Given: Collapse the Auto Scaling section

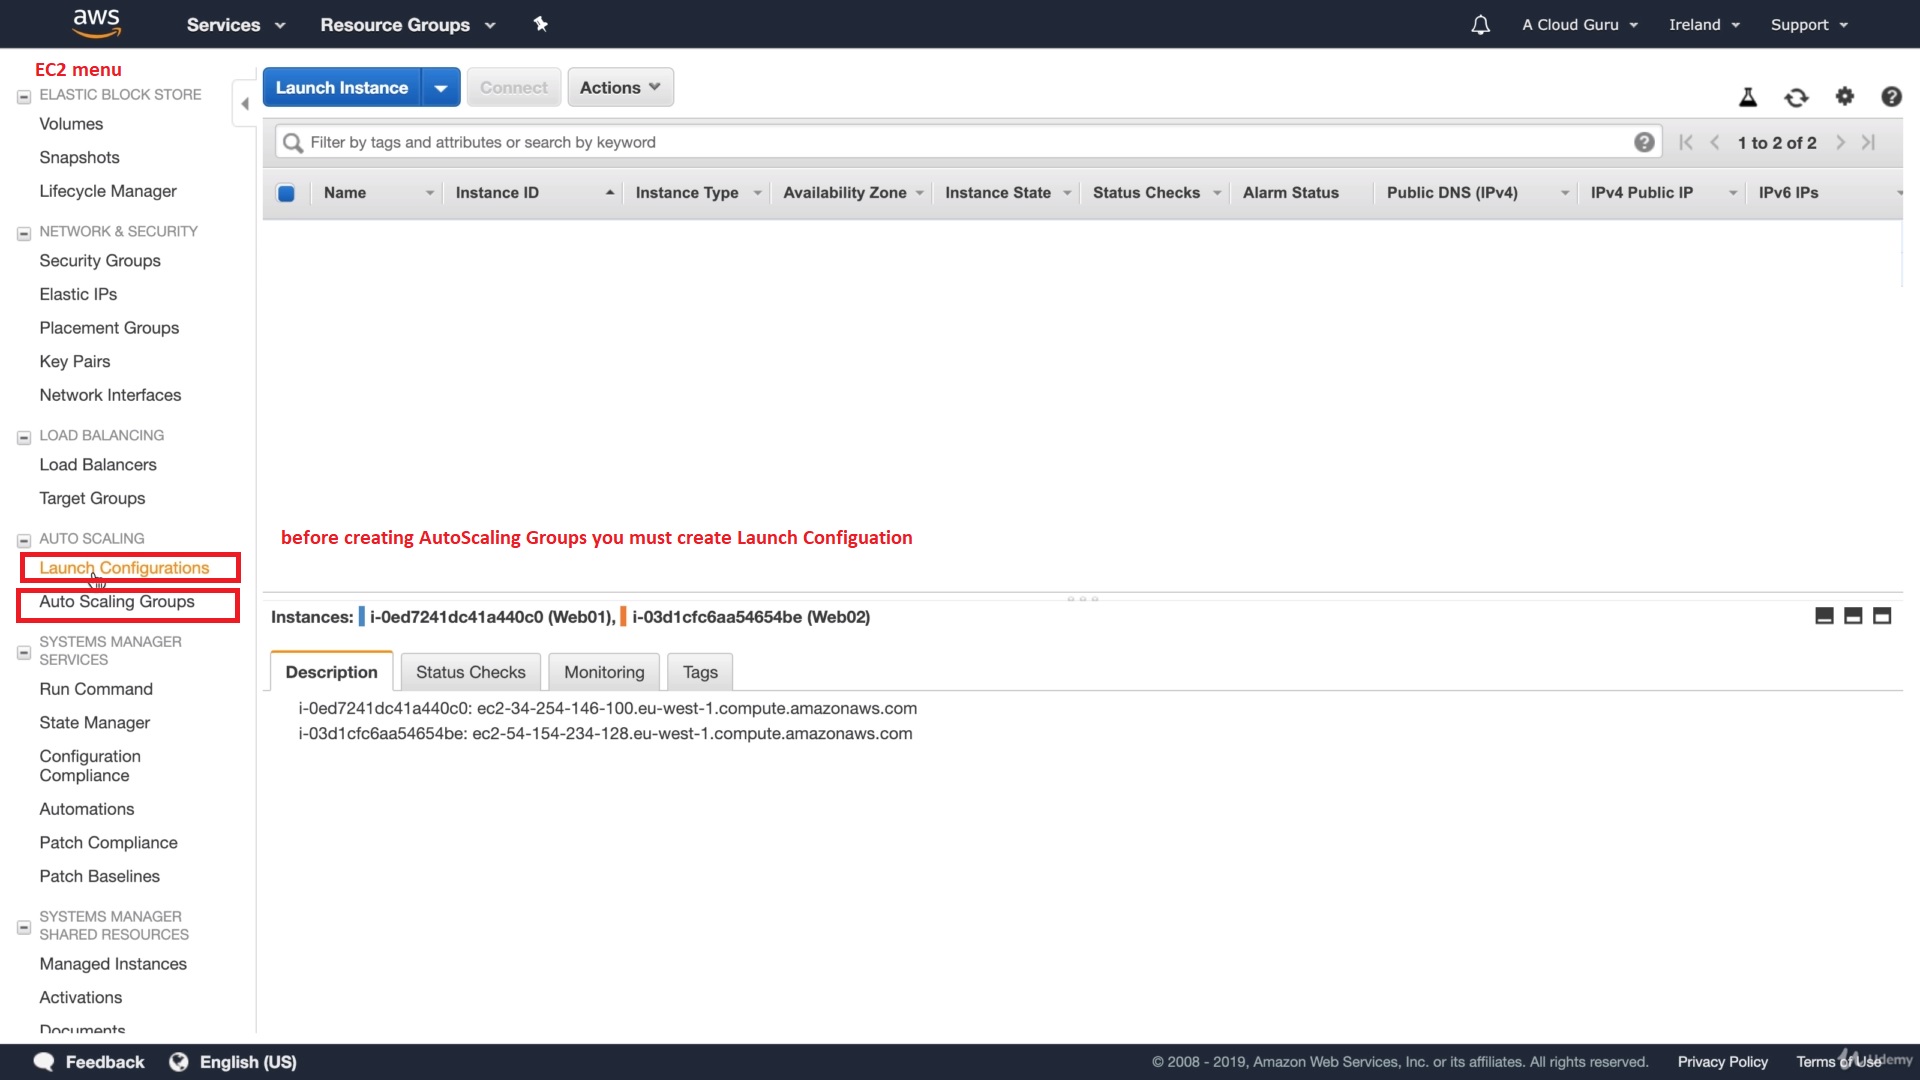Looking at the screenshot, I should pyautogui.click(x=24, y=540).
